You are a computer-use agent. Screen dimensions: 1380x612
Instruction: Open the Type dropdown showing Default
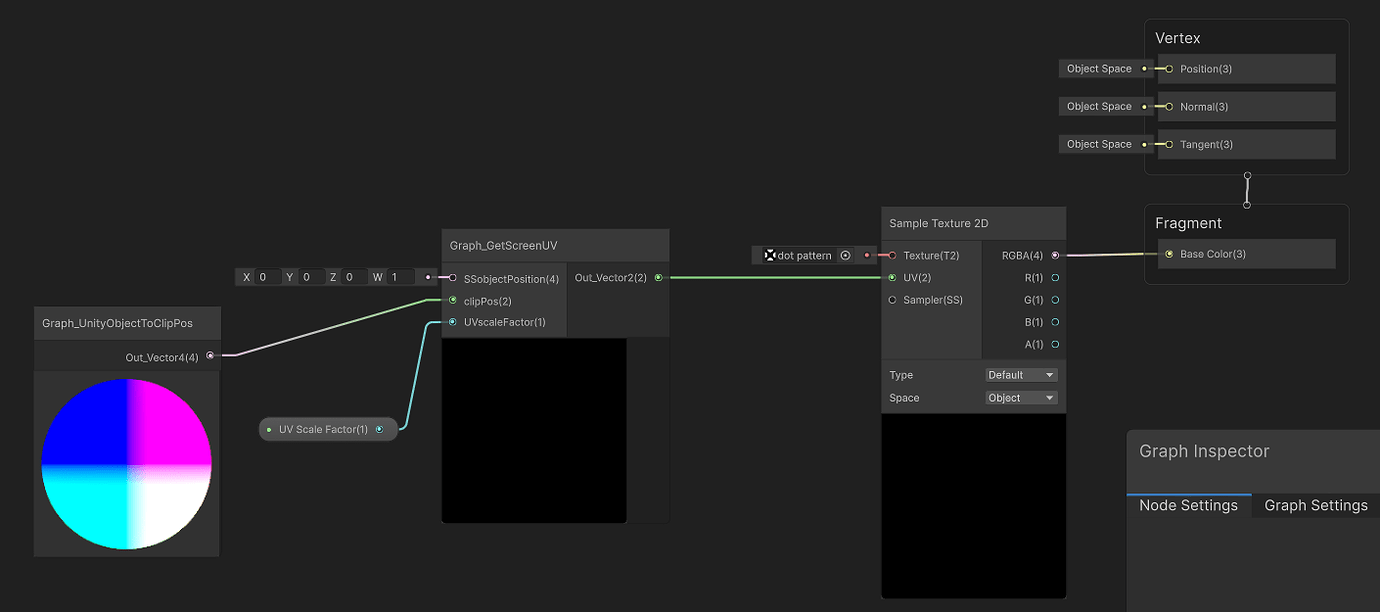click(1020, 374)
